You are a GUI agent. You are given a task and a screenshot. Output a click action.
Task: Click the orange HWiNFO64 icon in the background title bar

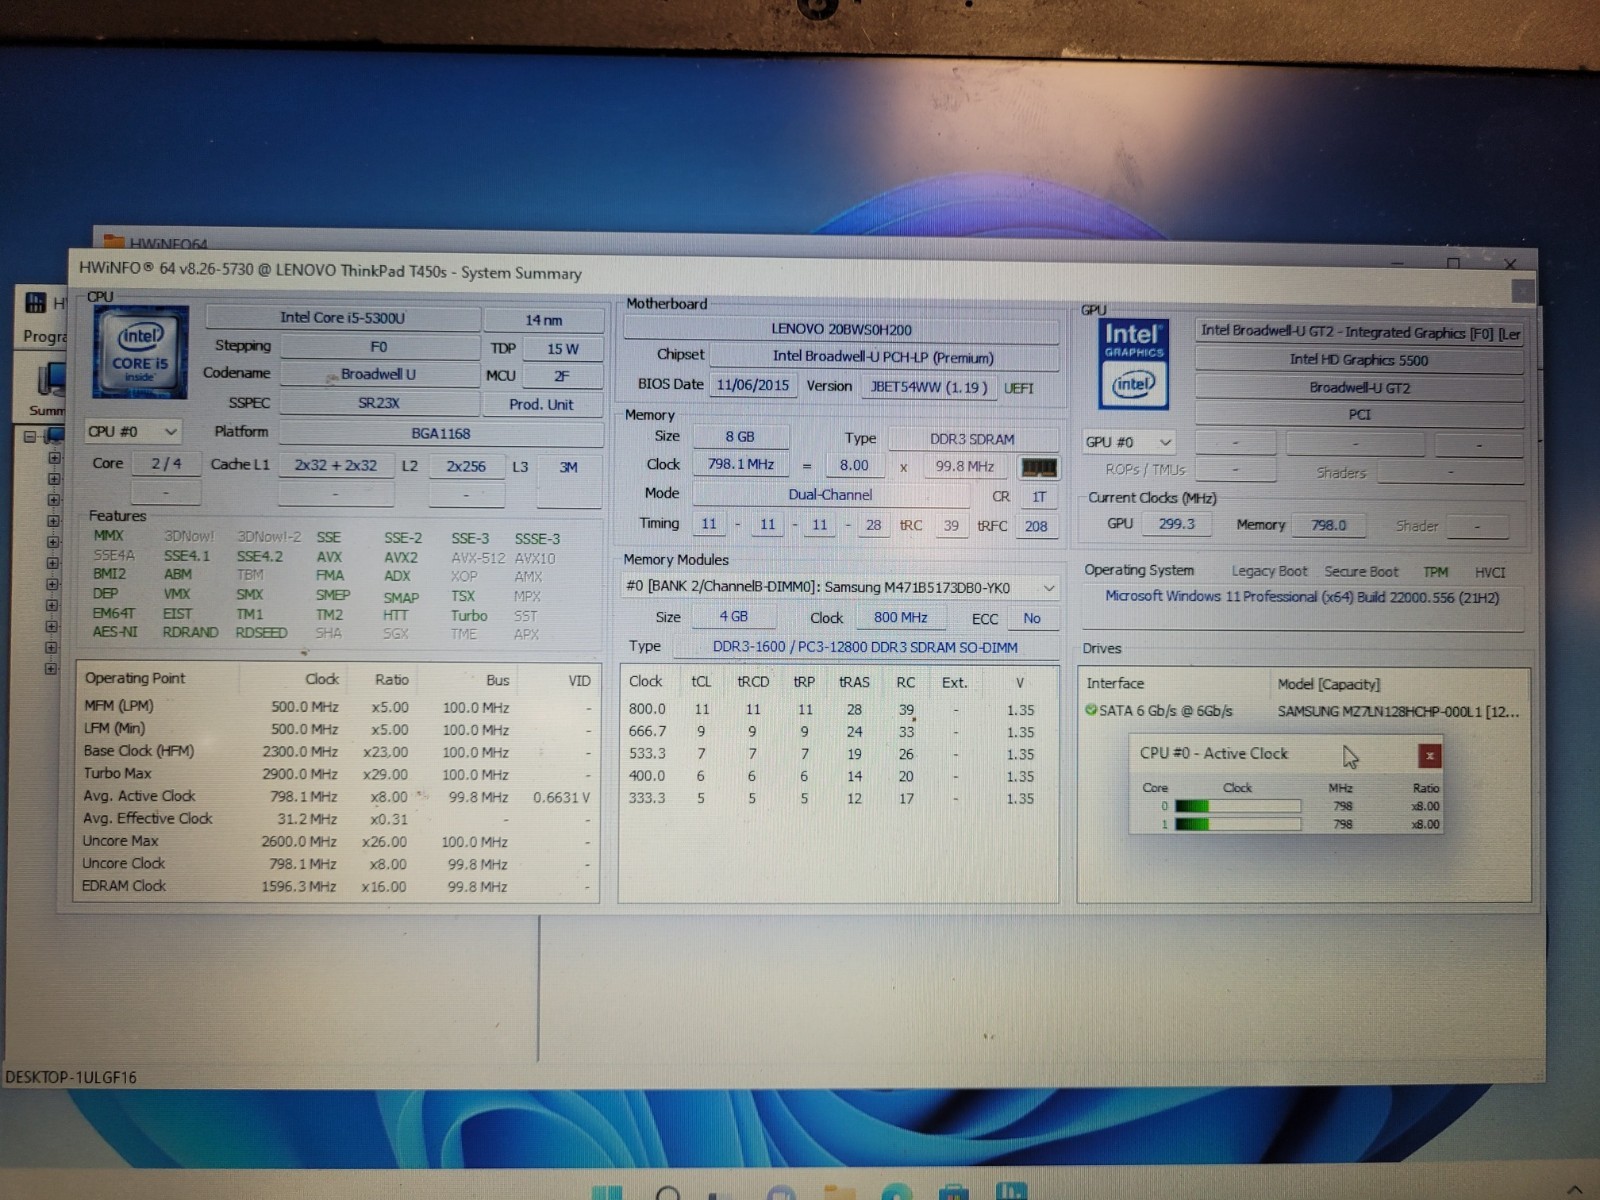coord(114,242)
